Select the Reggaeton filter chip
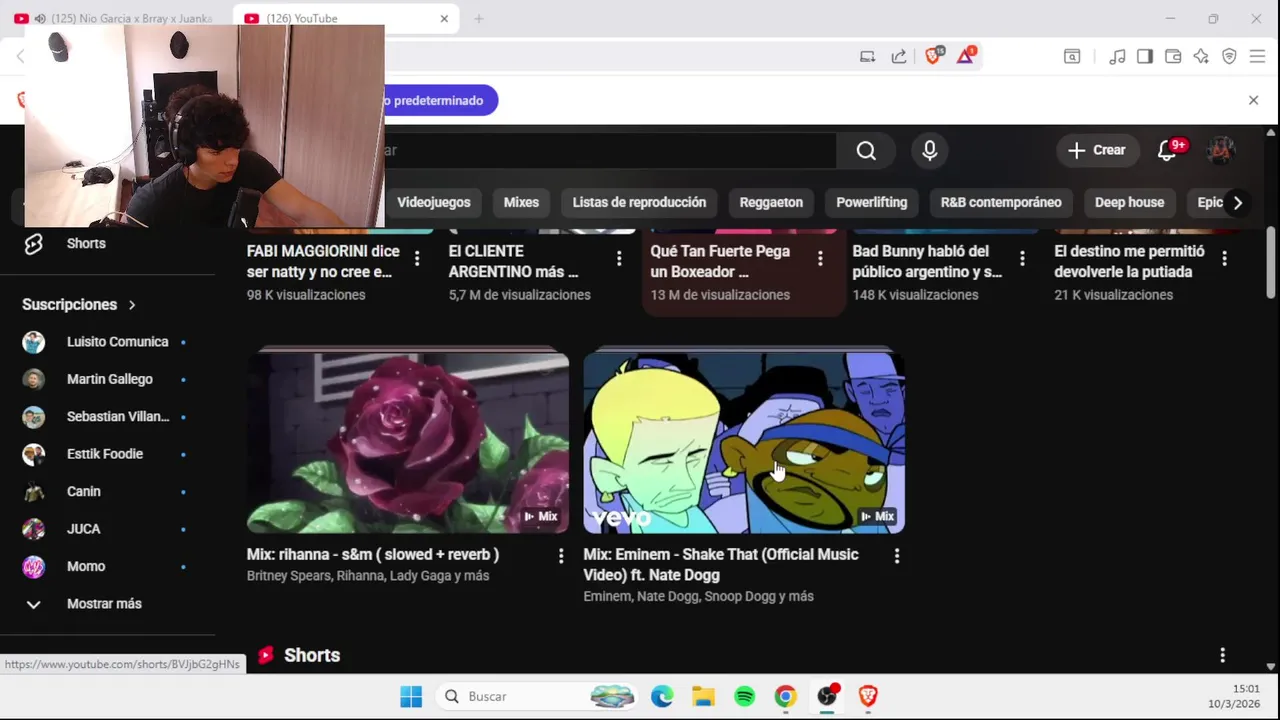Viewport: 1280px width, 720px height. coord(771,202)
